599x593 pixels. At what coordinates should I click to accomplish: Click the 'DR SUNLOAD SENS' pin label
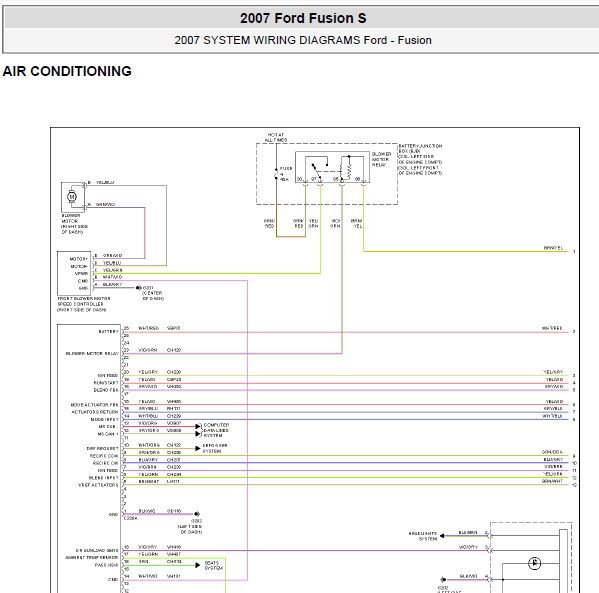[97, 551]
